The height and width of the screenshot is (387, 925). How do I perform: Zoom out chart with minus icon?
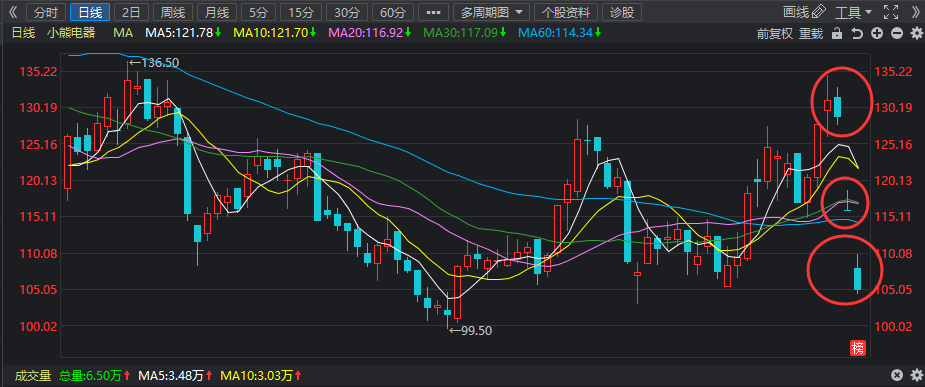pyautogui.click(x=897, y=34)
